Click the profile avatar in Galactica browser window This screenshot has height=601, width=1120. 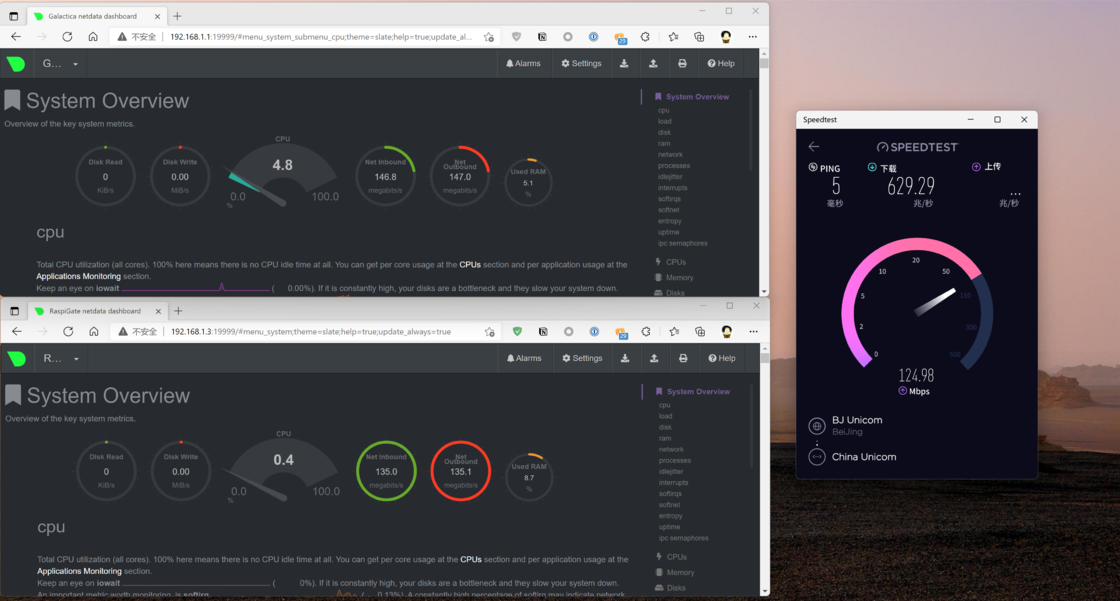726,37
